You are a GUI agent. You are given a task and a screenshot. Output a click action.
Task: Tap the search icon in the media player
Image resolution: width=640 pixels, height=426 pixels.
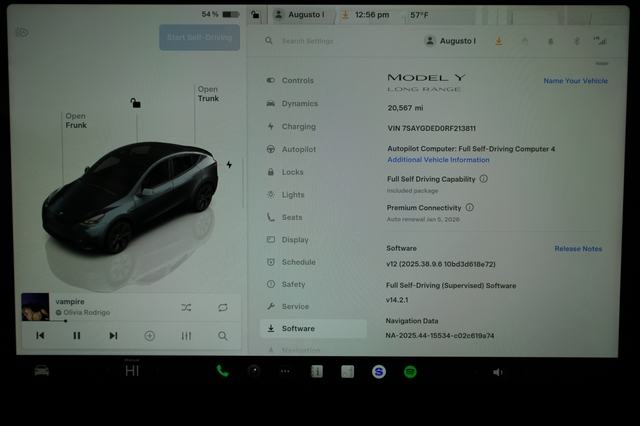click(x=222, y=336)
